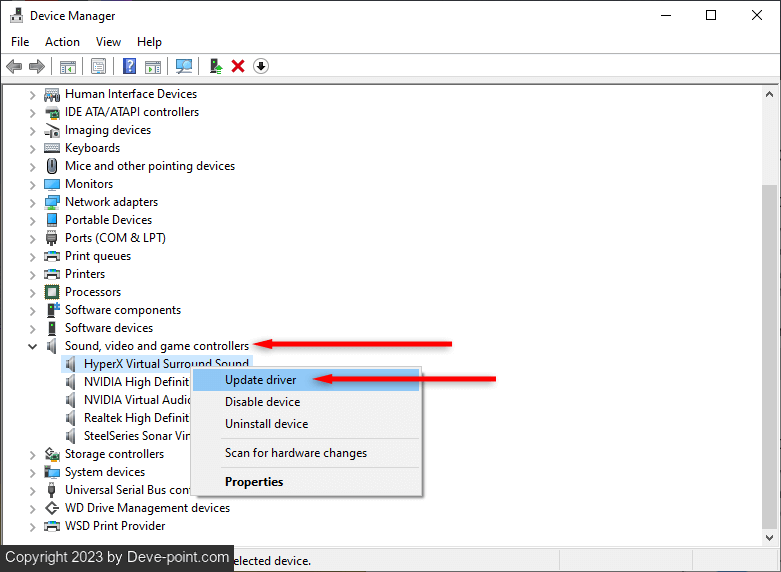Click the Scan for hardware changes monitor icon
This screenshot has width=781, height=572.
(184, 66)
